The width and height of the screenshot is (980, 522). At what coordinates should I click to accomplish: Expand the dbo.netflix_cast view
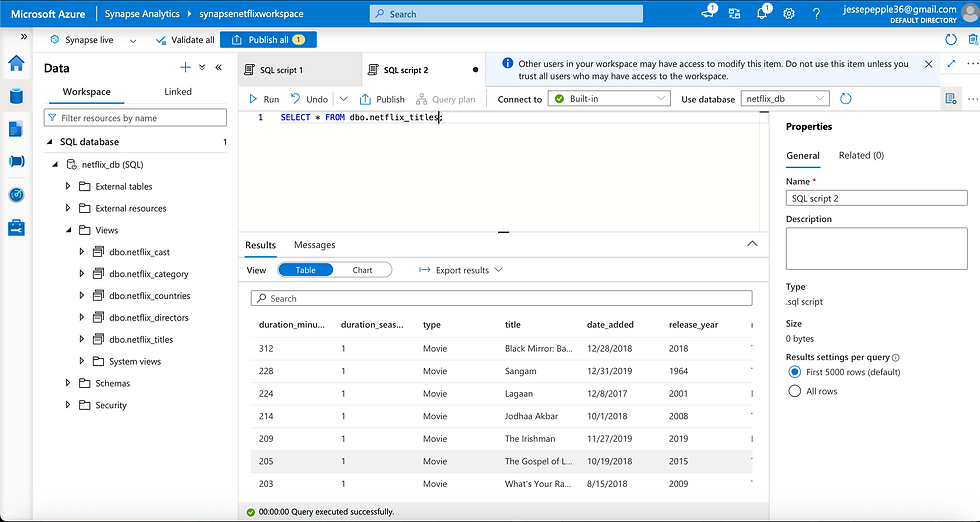(82, 252)
